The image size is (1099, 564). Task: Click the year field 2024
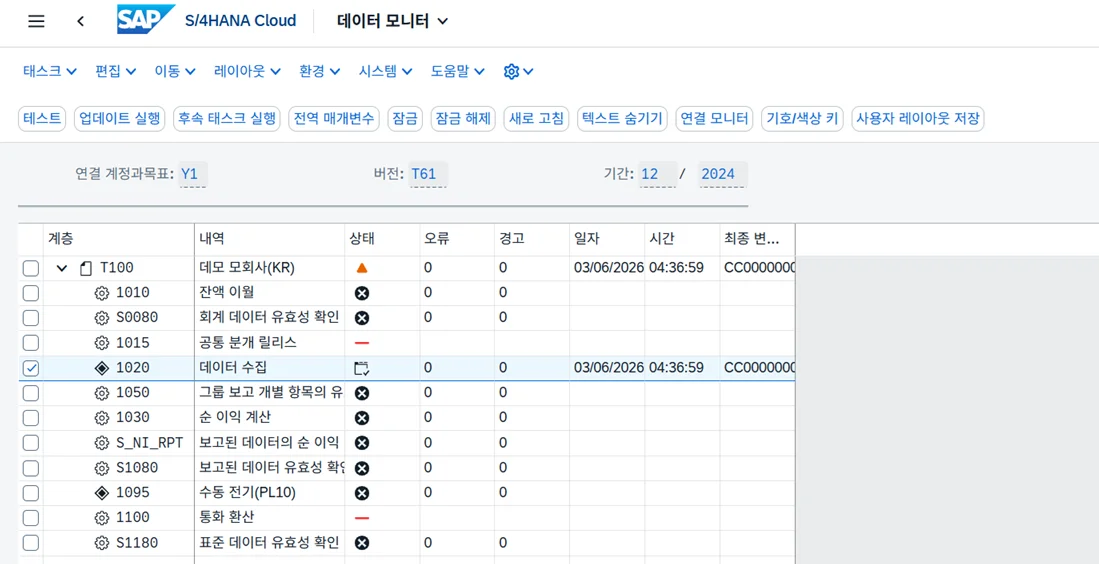point(723,174)
